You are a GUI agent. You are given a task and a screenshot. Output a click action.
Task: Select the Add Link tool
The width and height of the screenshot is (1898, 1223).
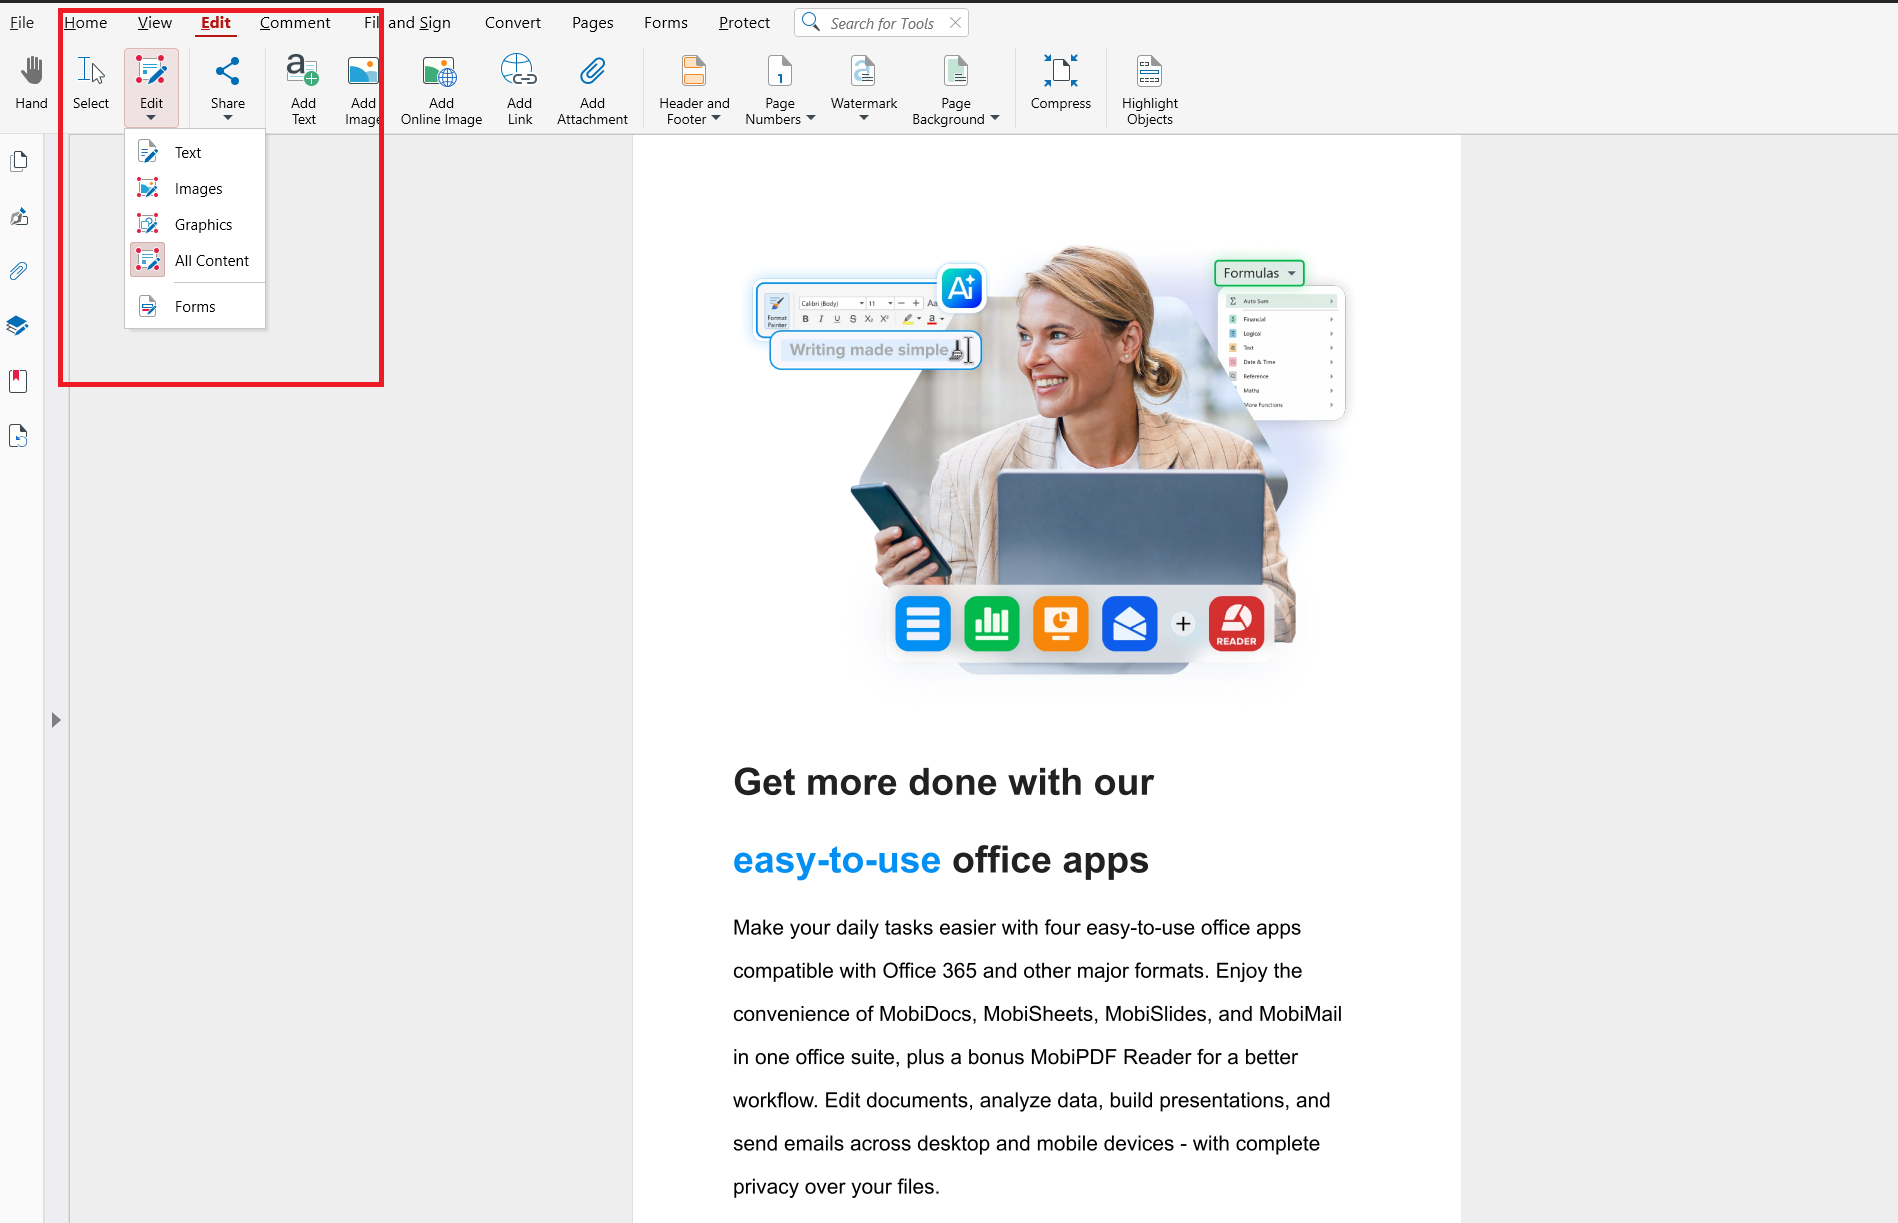pyautogui.click(x=518, y=87)
